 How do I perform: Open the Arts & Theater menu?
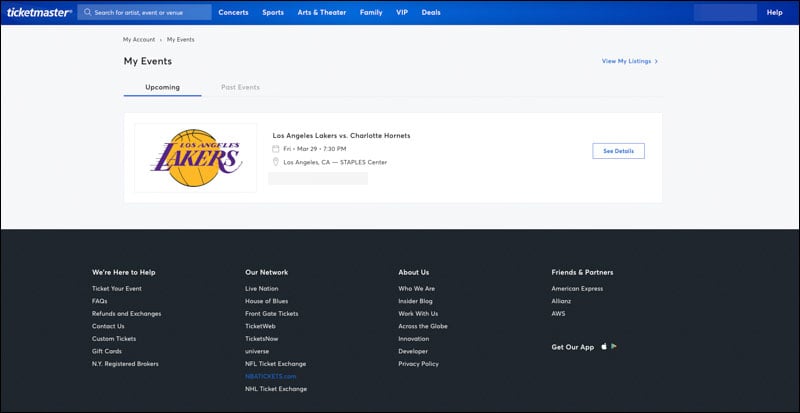tap(322, 12)
